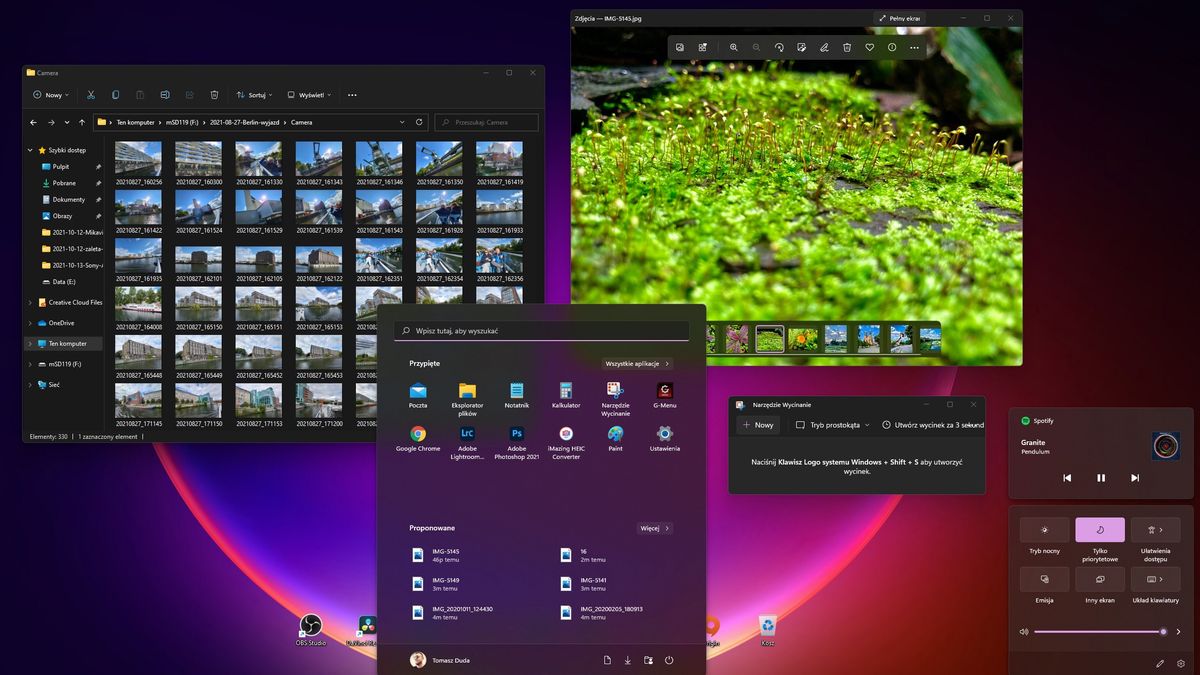Image resolution: width=1200 pixels, height=675 pixels.
Task: Click the Copy icon in Explorer toolbar
Action: 115,95
